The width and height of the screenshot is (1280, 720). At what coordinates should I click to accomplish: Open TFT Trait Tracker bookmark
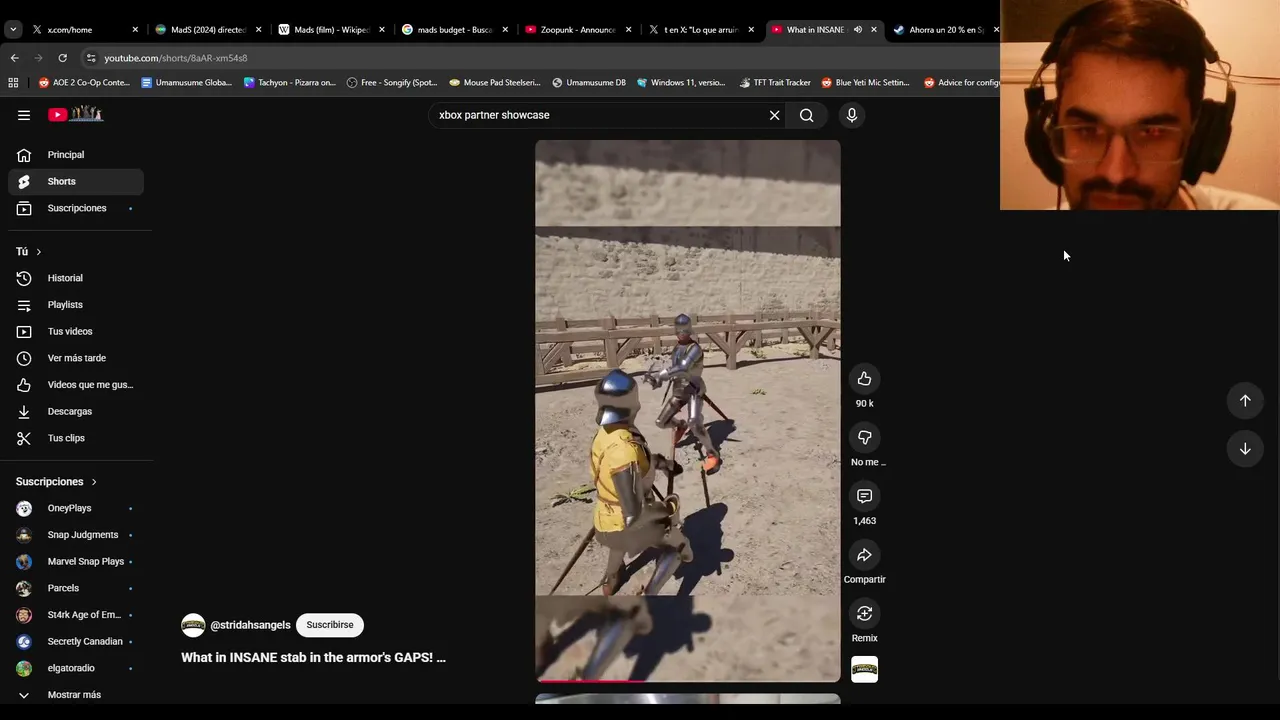coord(775,83)
